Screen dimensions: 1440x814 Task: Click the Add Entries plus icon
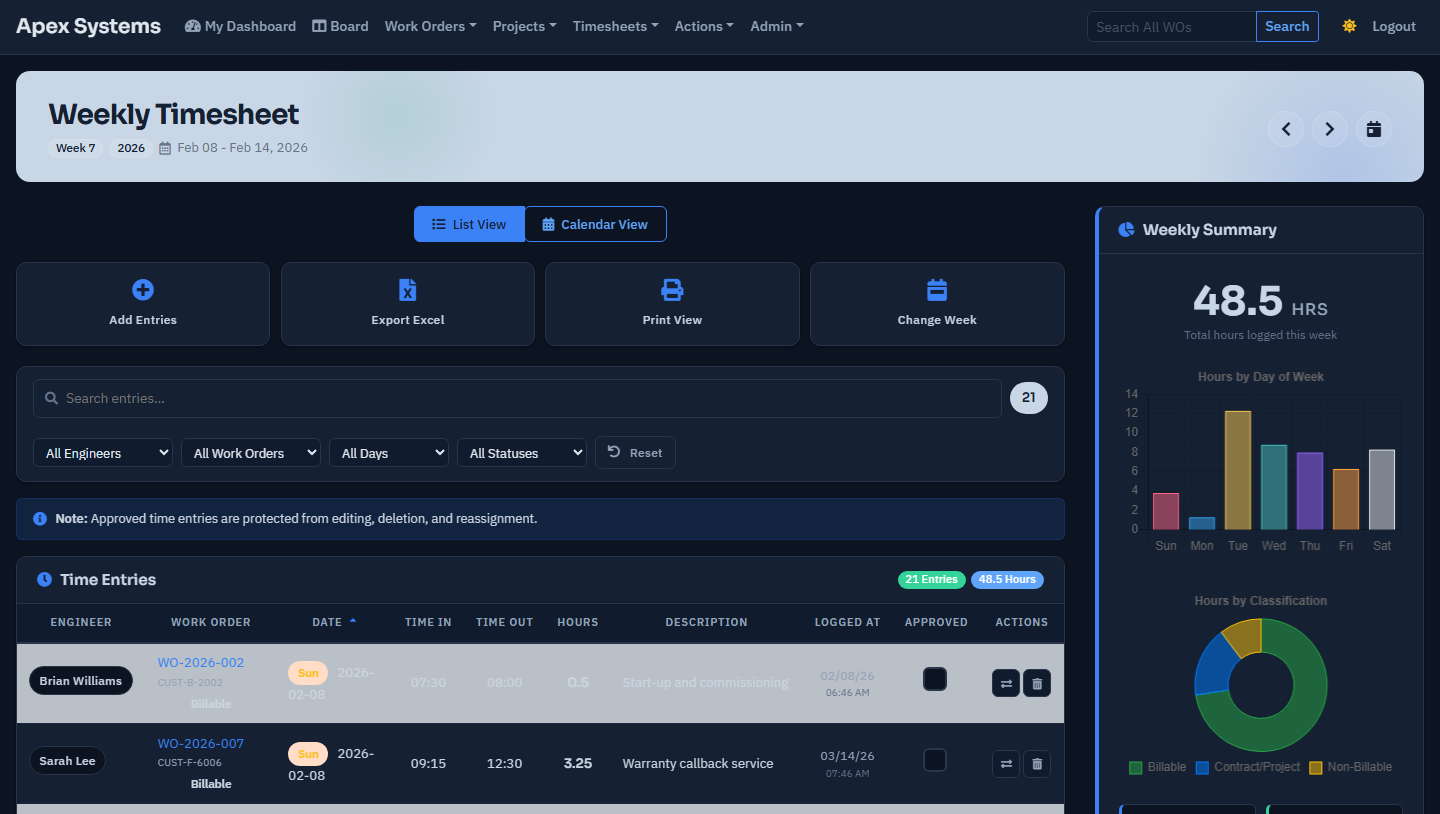(143, 290)
